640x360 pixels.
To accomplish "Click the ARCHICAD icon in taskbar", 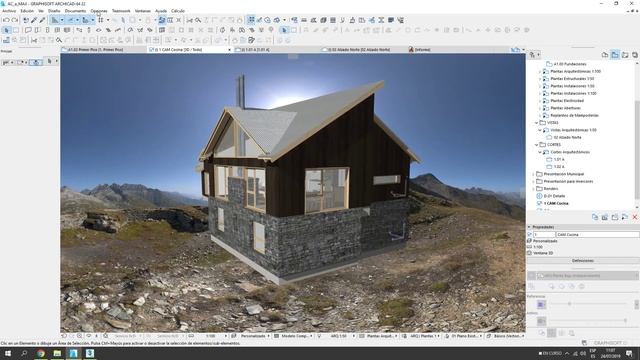I will click(73, 353).
